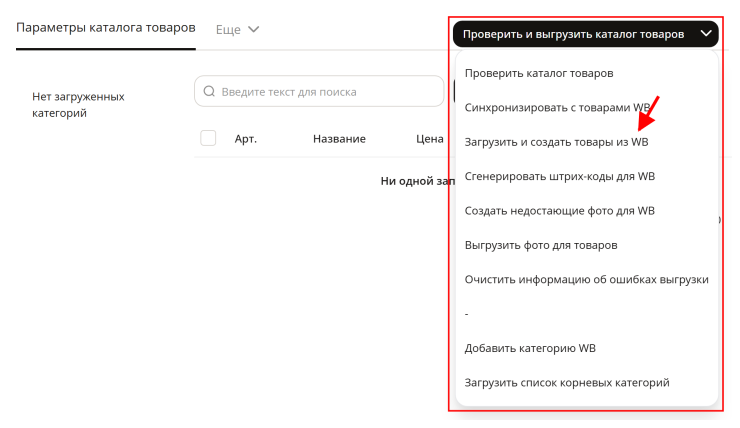Click 'Нет загруженных категорий' text
Viewport: 740px width, 428px height.
[78, 105]
